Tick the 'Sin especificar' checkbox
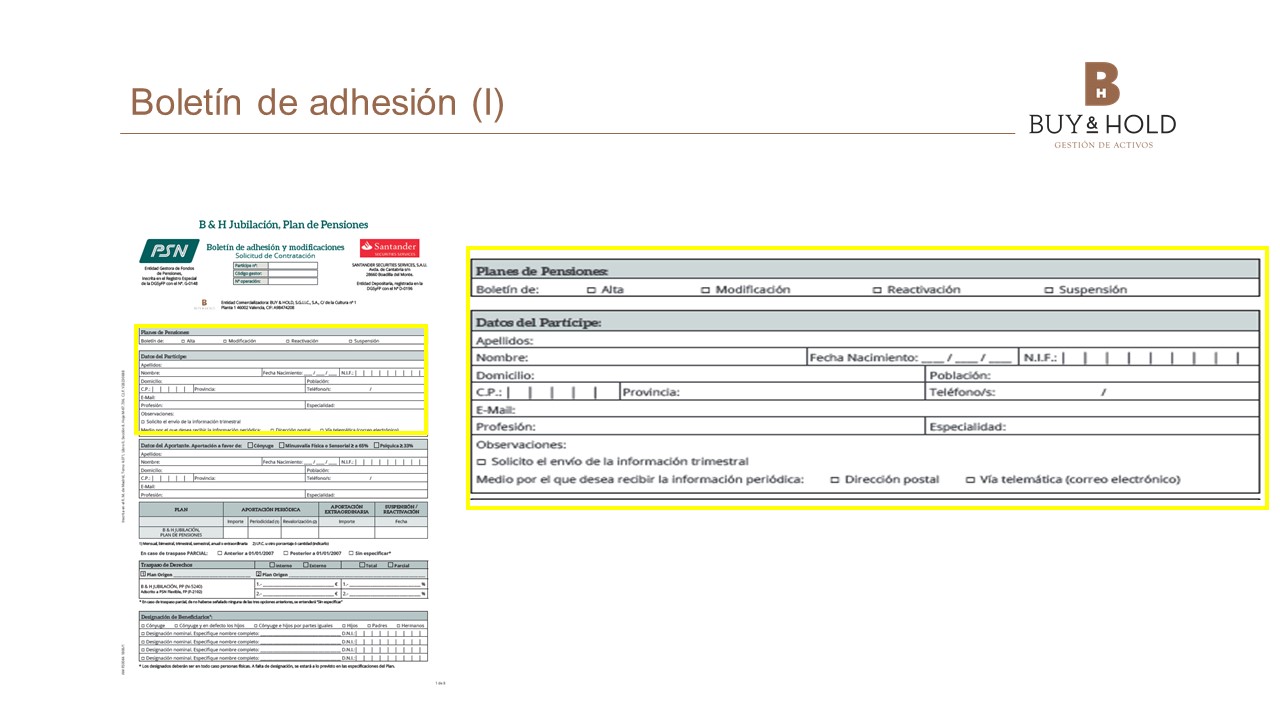This screenshot has width=1280, height=720. pos(351,553)
